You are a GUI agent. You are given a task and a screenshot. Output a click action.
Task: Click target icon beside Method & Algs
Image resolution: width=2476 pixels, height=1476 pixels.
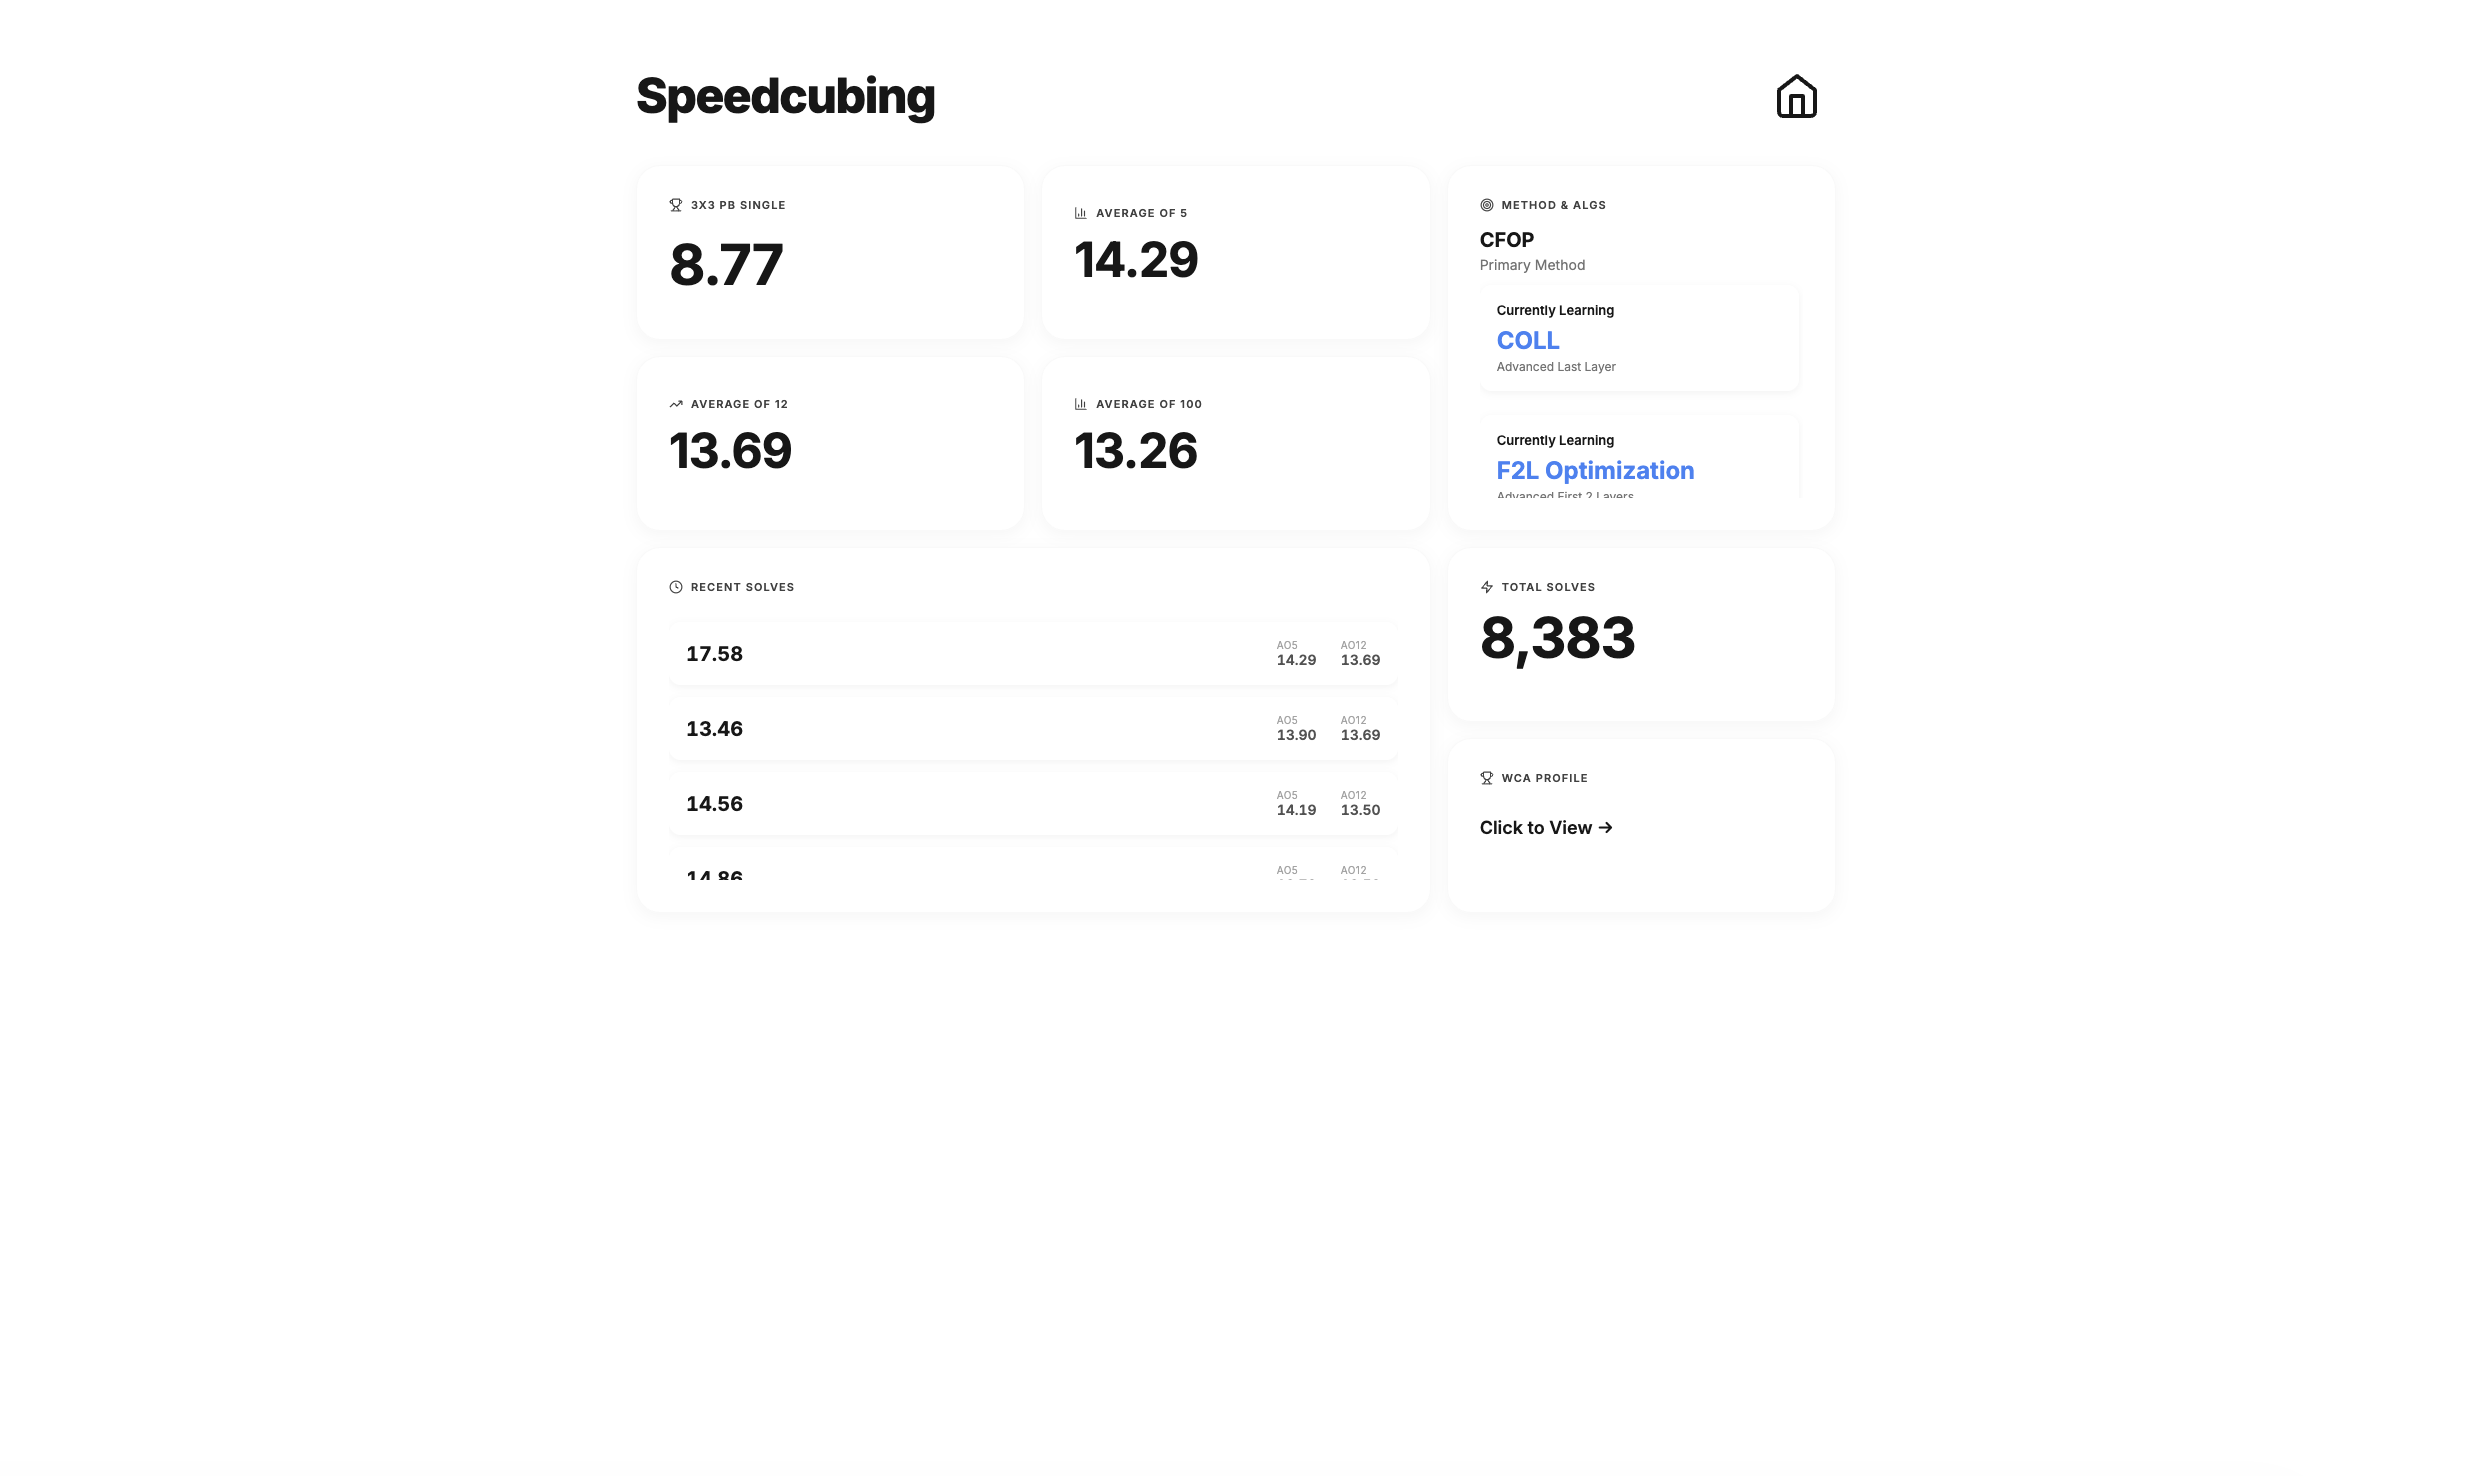point(1486,205)
